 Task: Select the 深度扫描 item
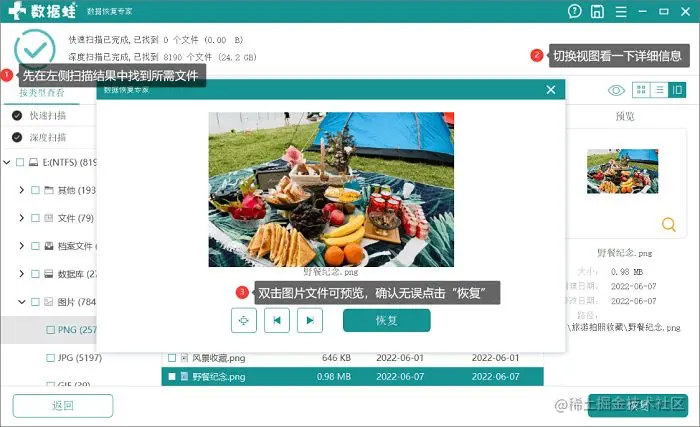pyautogui.click(x=48, y=138)
